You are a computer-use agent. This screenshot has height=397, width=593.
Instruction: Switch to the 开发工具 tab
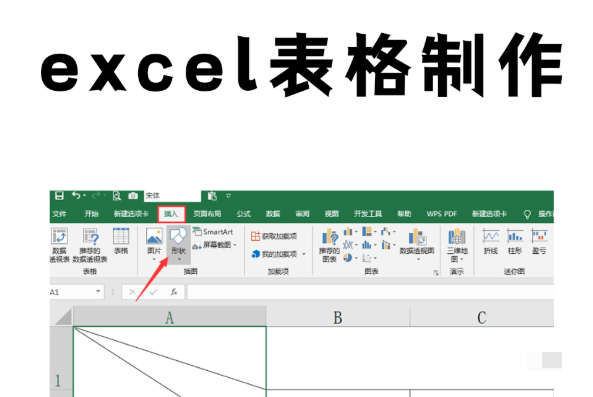(368, 214)
